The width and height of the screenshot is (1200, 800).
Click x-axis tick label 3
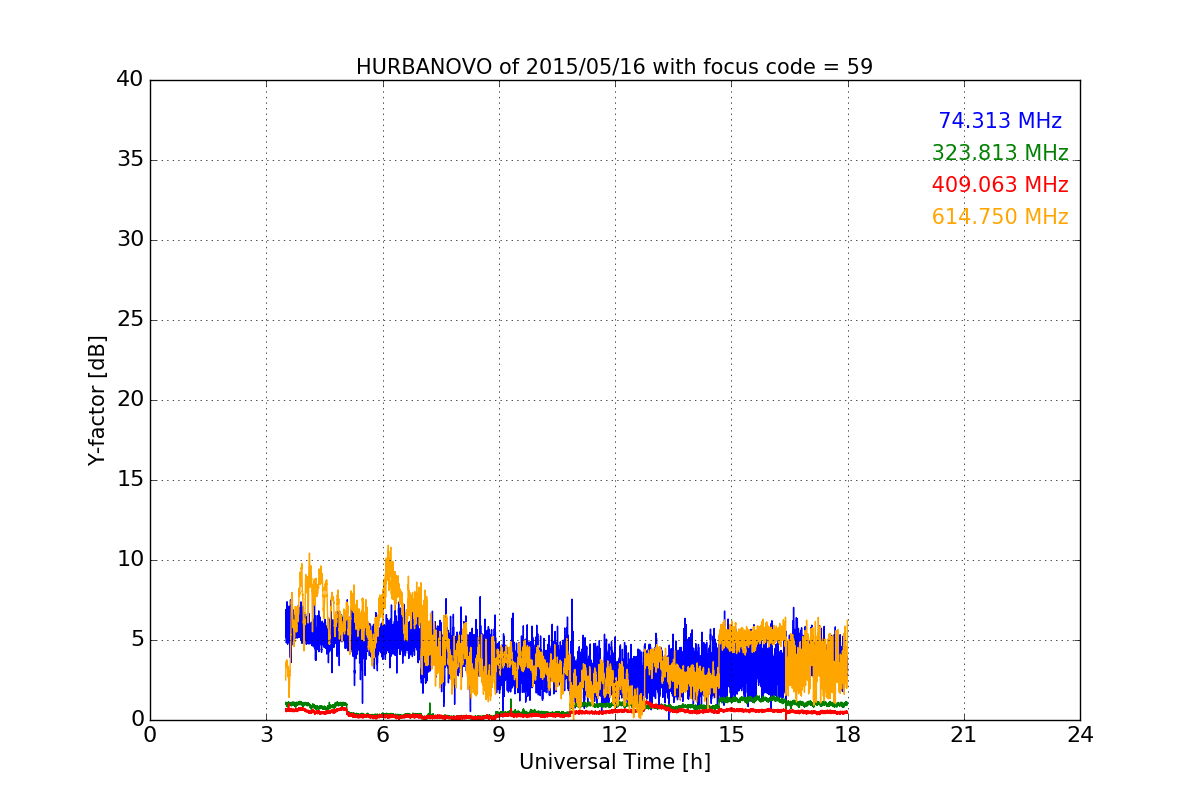266,735
